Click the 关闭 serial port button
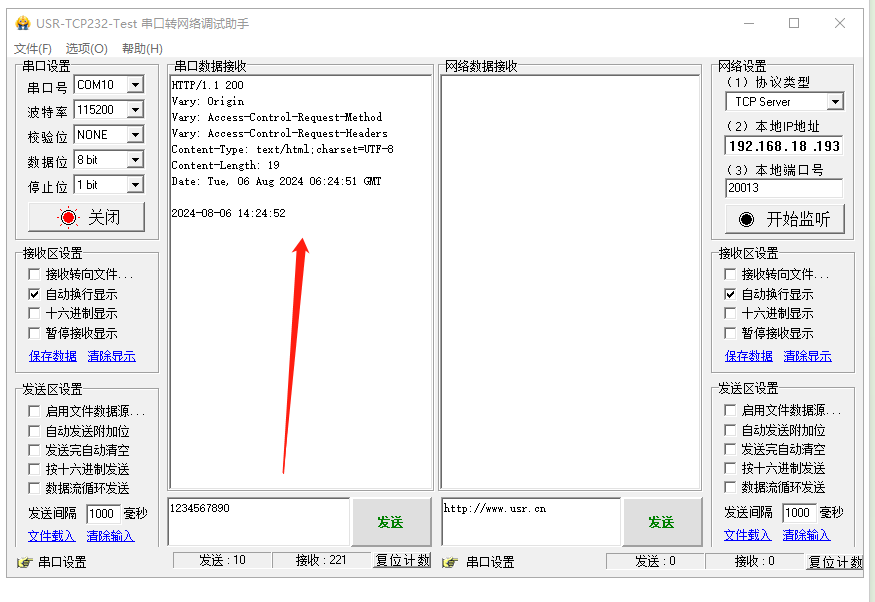The width and height of the screenshot is (875, 602). point(86,217)
